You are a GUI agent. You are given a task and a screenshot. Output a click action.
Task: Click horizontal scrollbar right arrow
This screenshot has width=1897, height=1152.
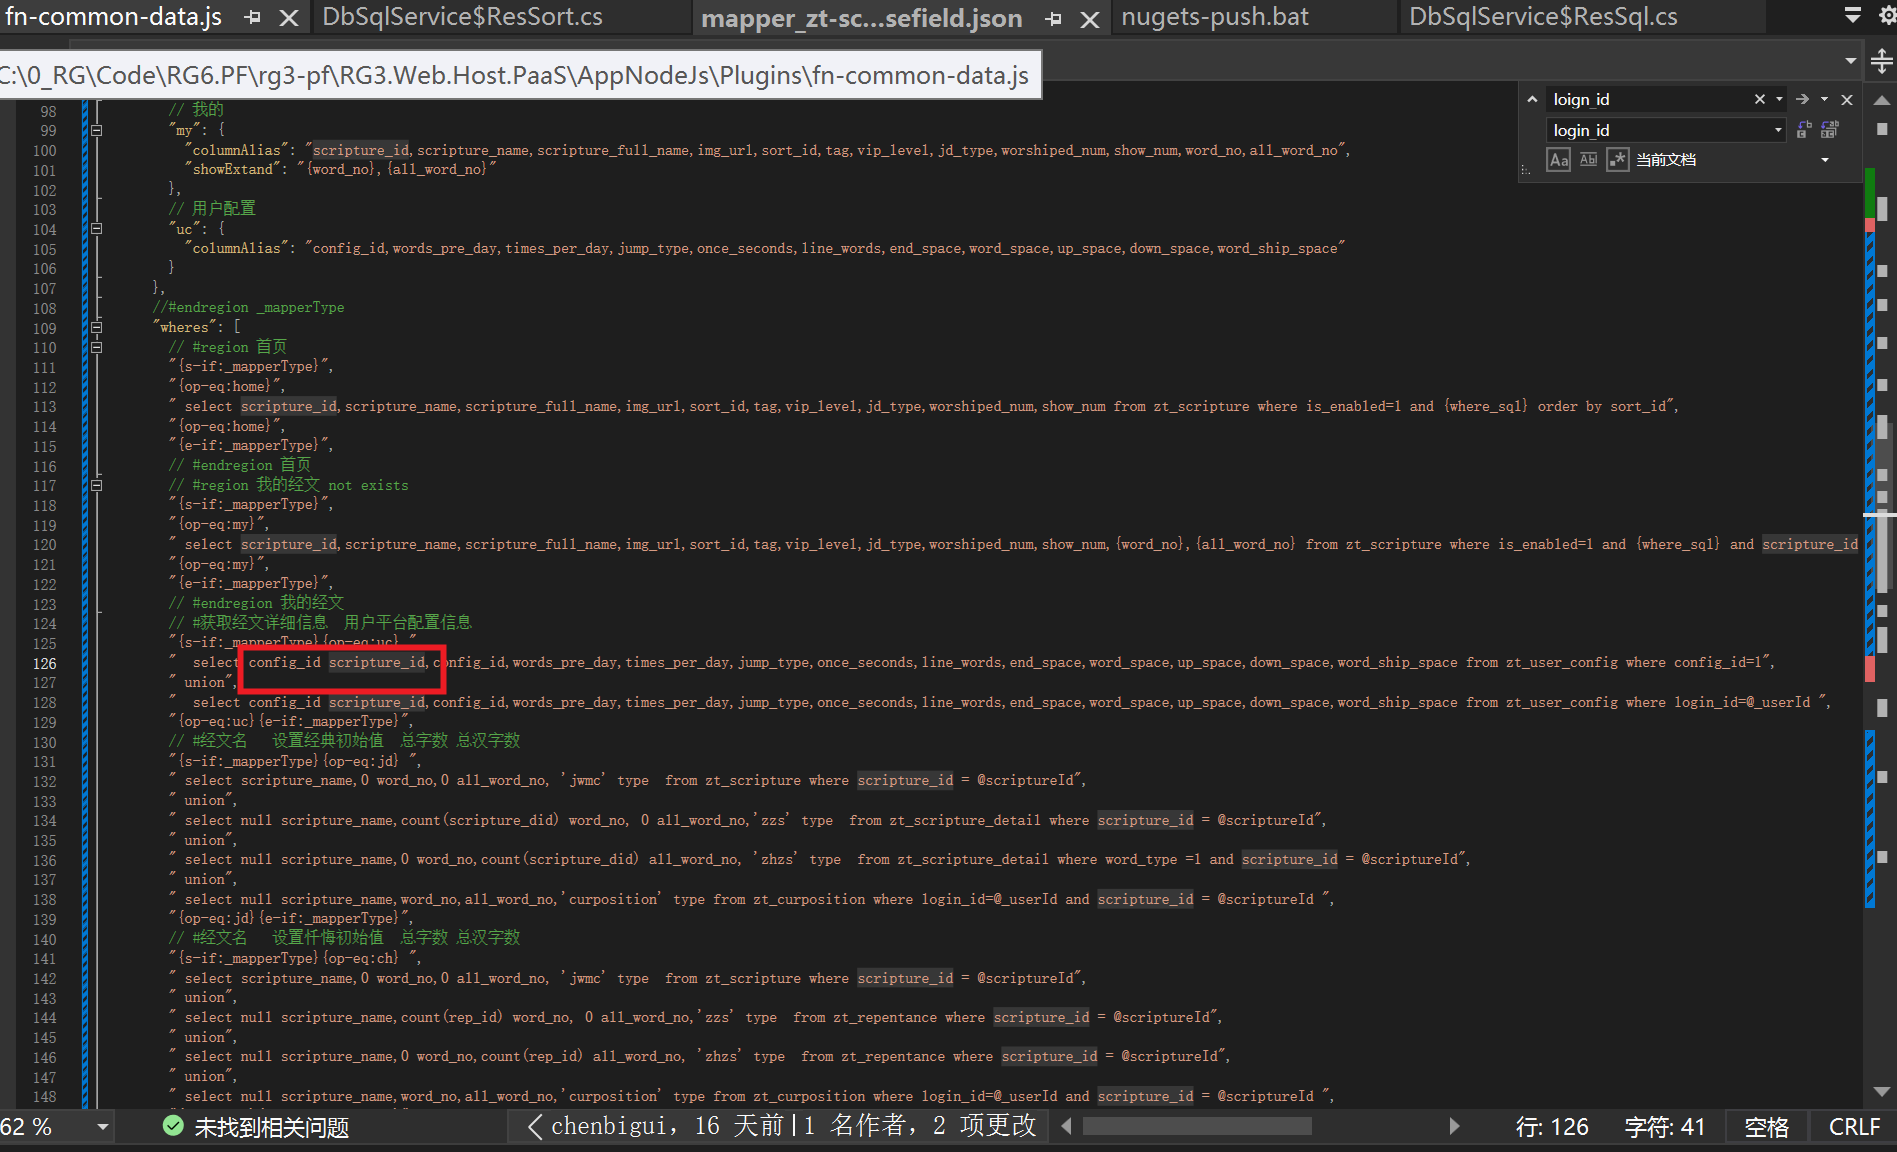[1454, 1126]
